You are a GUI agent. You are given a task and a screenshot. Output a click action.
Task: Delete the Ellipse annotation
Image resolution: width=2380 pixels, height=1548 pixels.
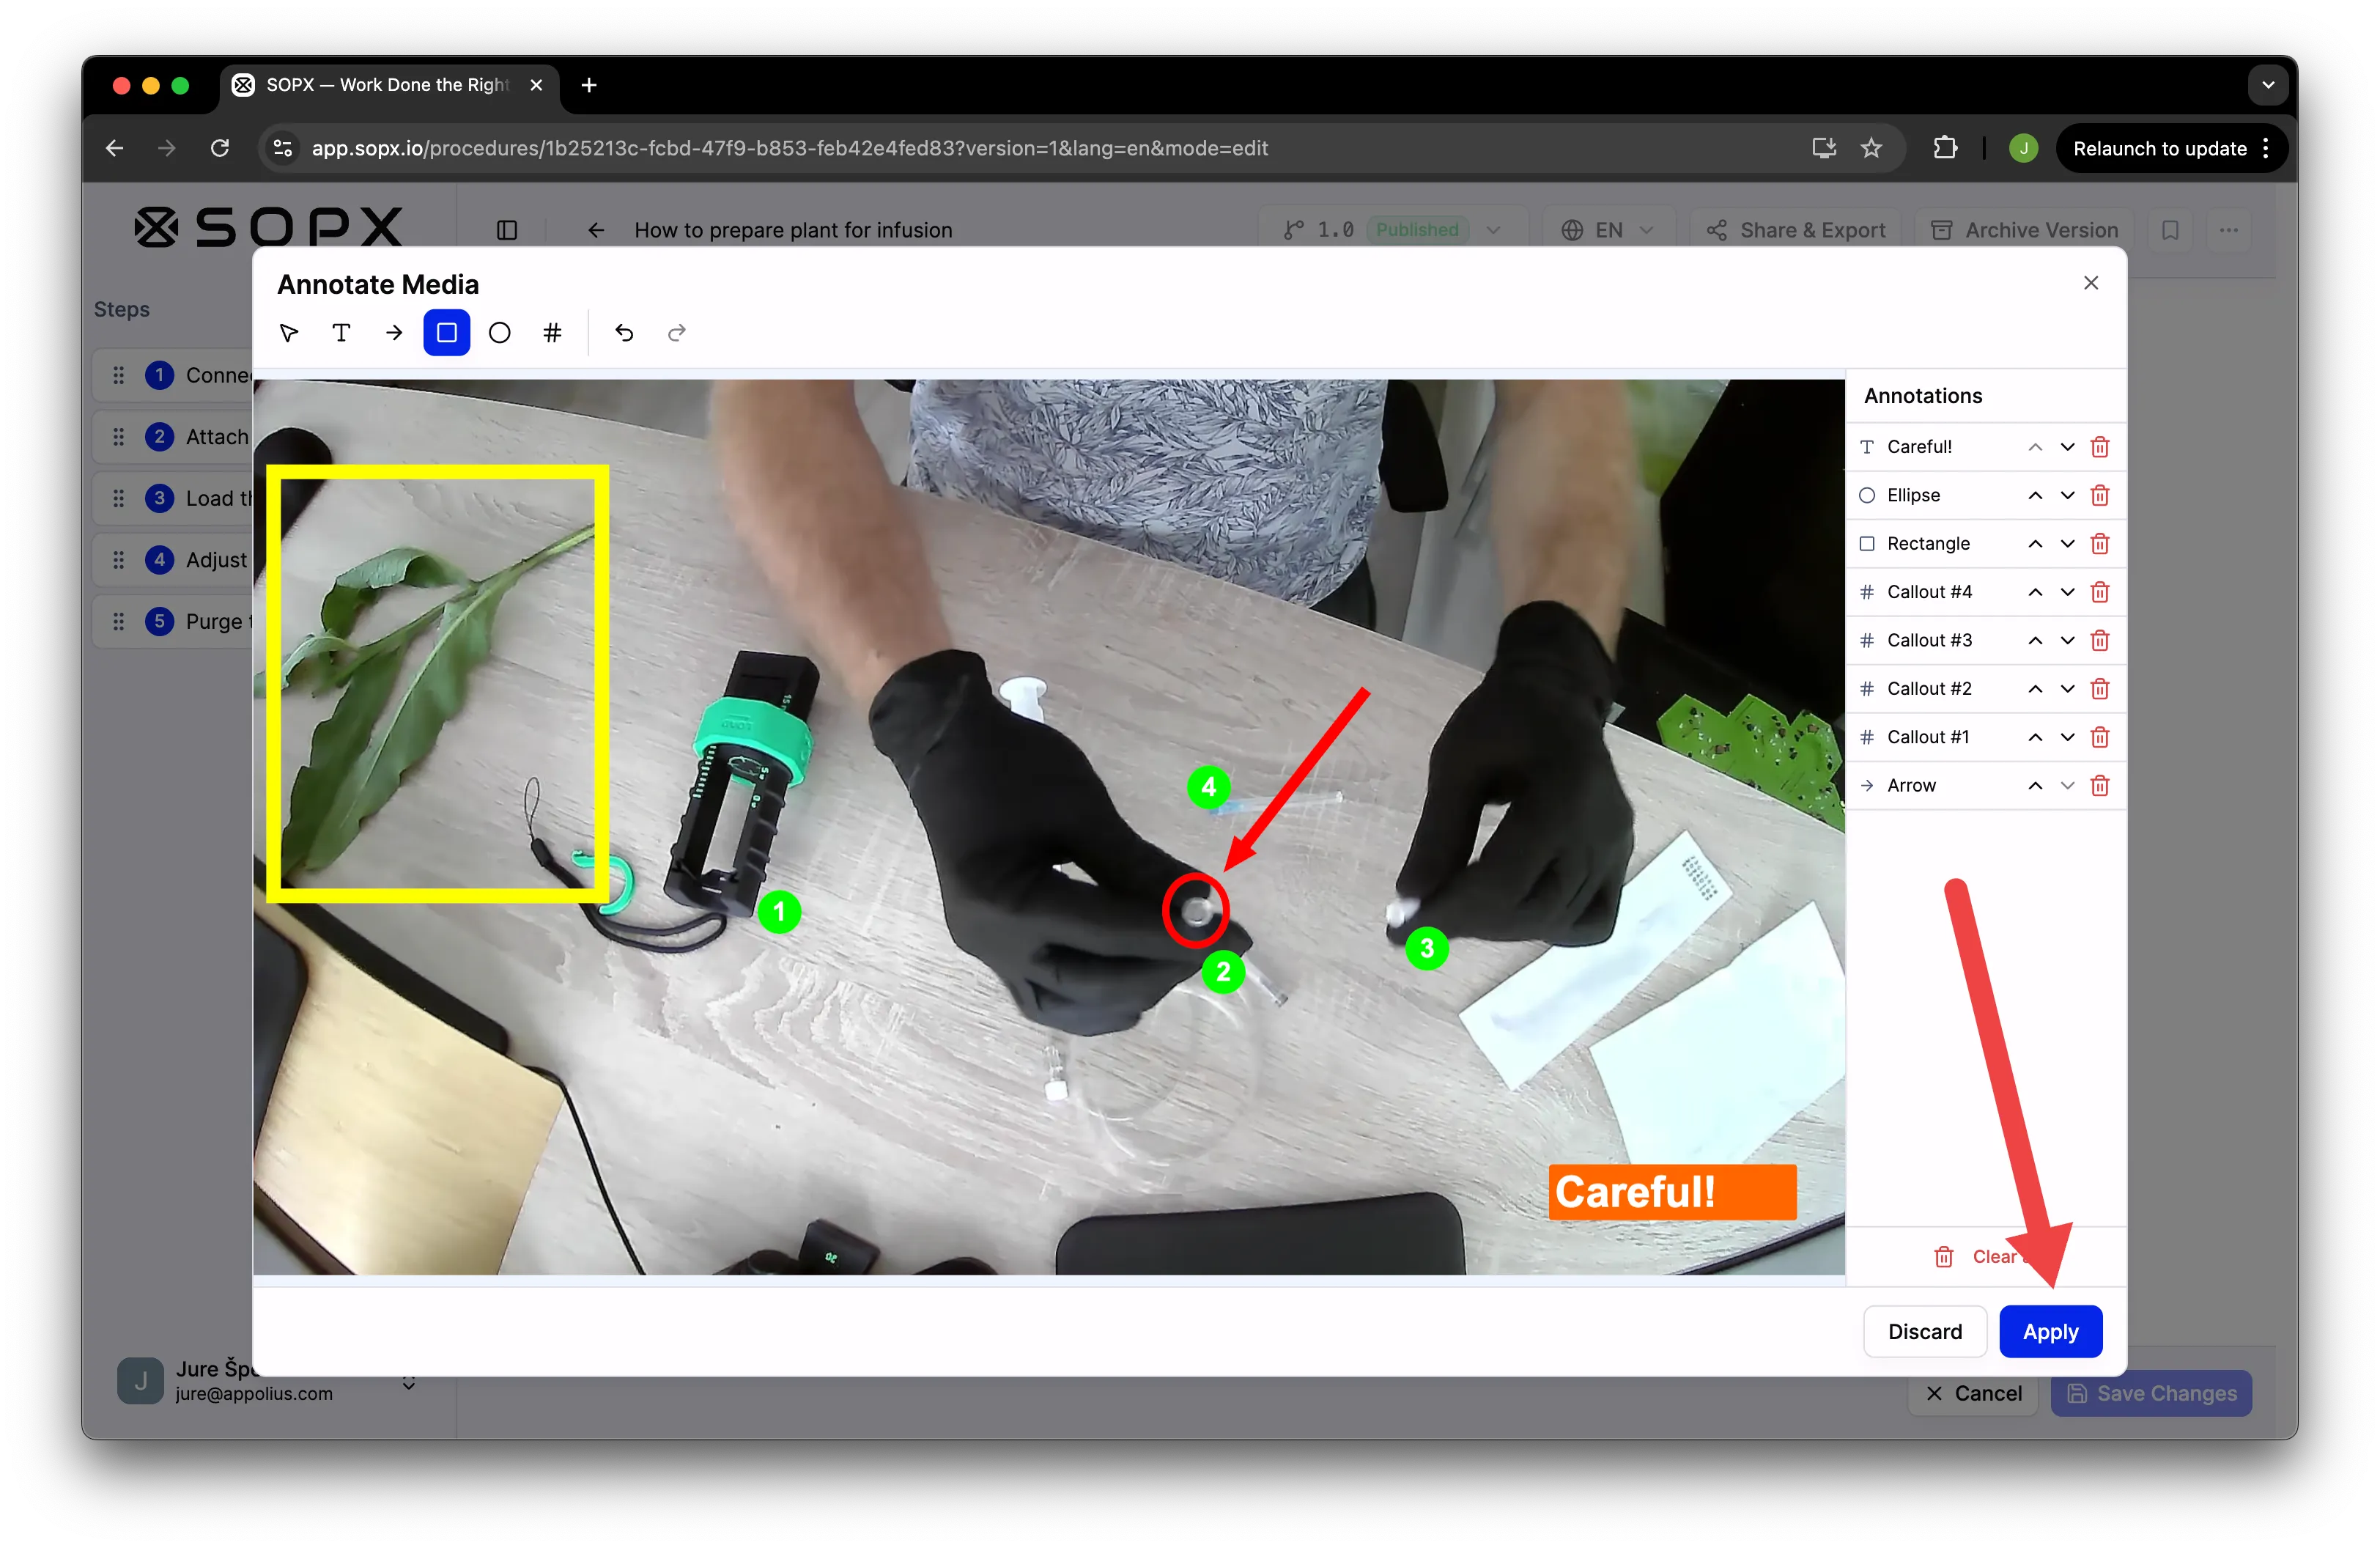(2100, 495)
